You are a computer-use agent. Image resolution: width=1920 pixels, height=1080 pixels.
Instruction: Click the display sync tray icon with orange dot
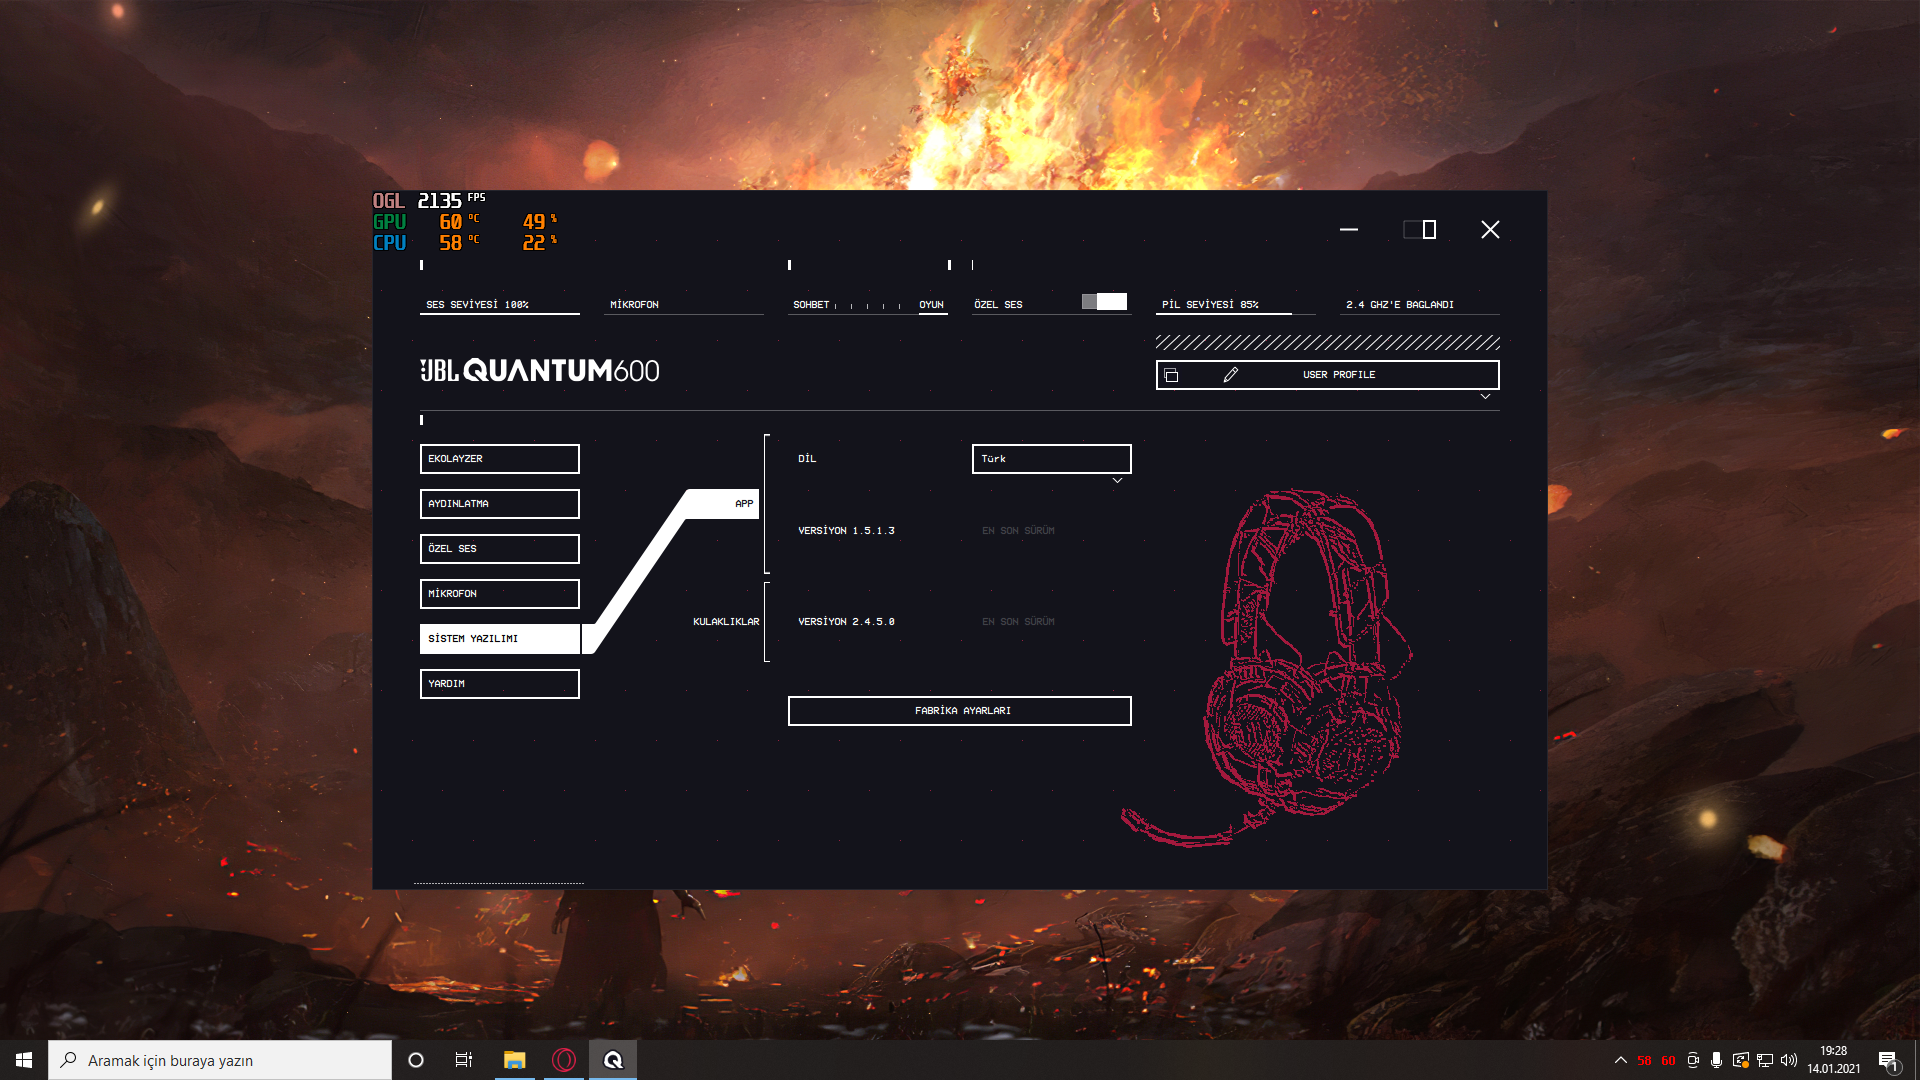click(1741, 1061)
